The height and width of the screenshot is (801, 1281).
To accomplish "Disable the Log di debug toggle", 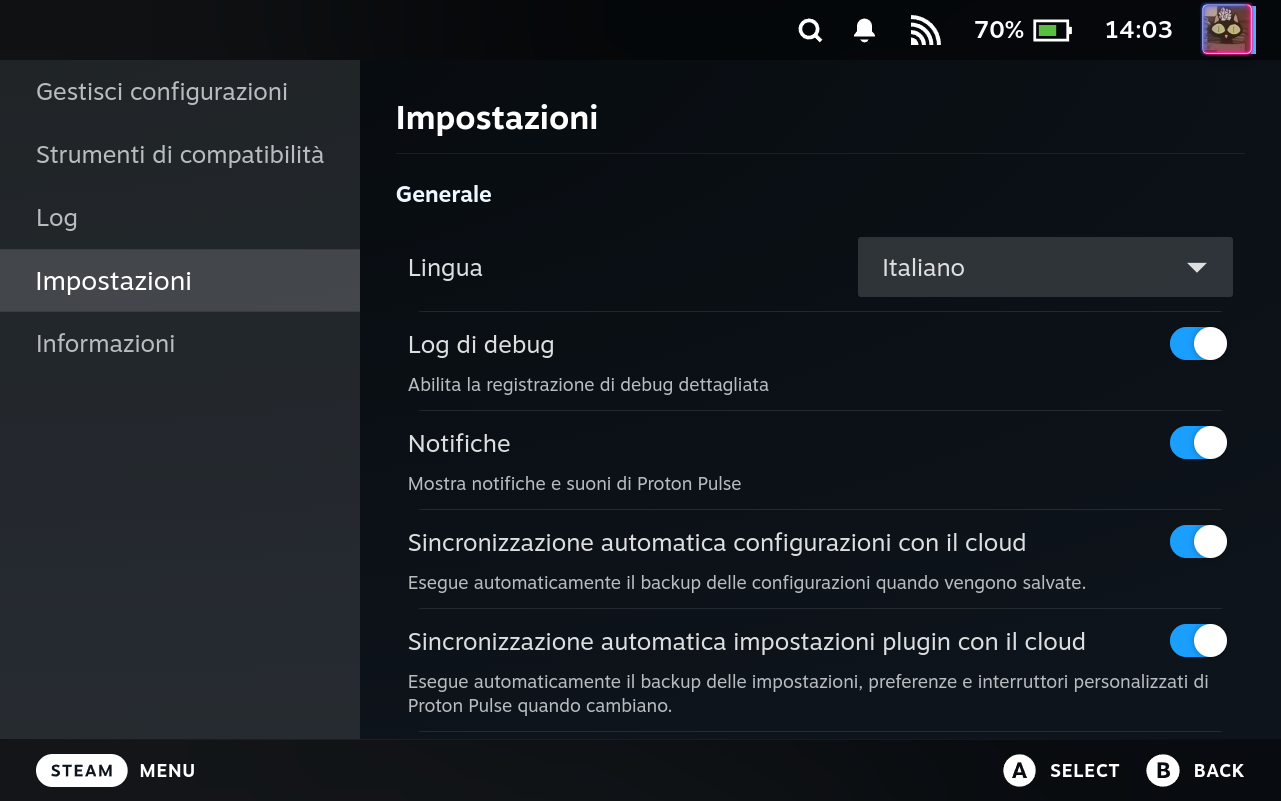I will coord(1198,344).
